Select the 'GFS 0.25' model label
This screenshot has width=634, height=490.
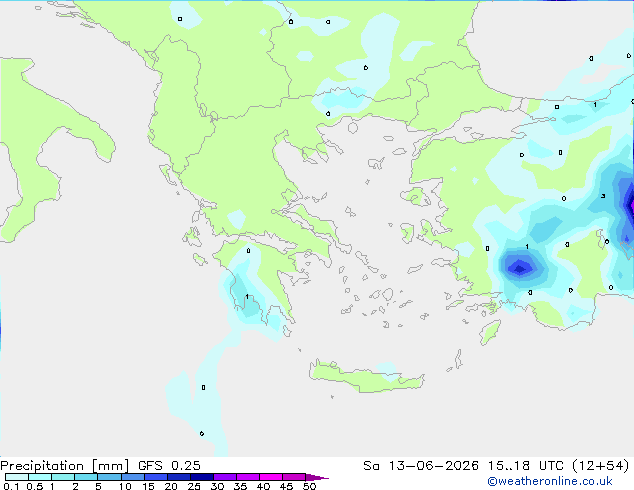169,466
